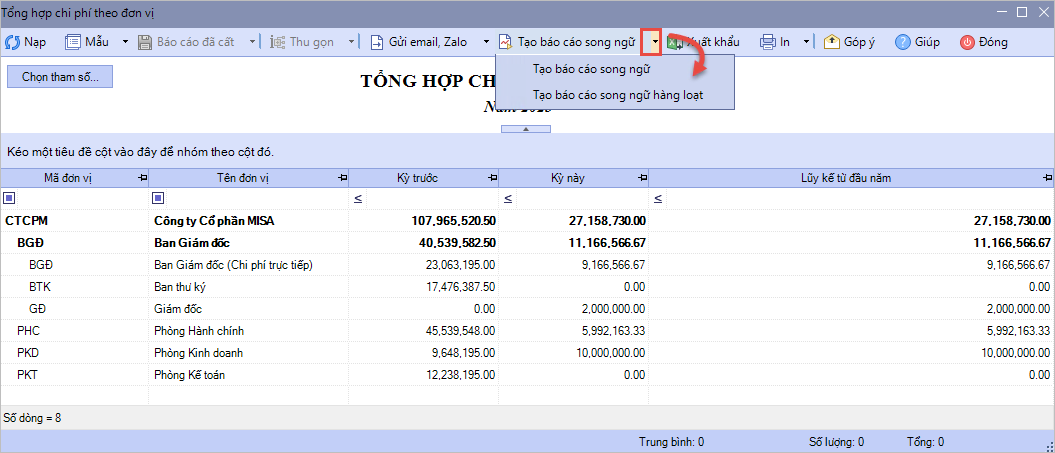Click dropdown arrow beside Tạo báo cáo song ngữ
The image size is (1055, 453).
[653, 42]
